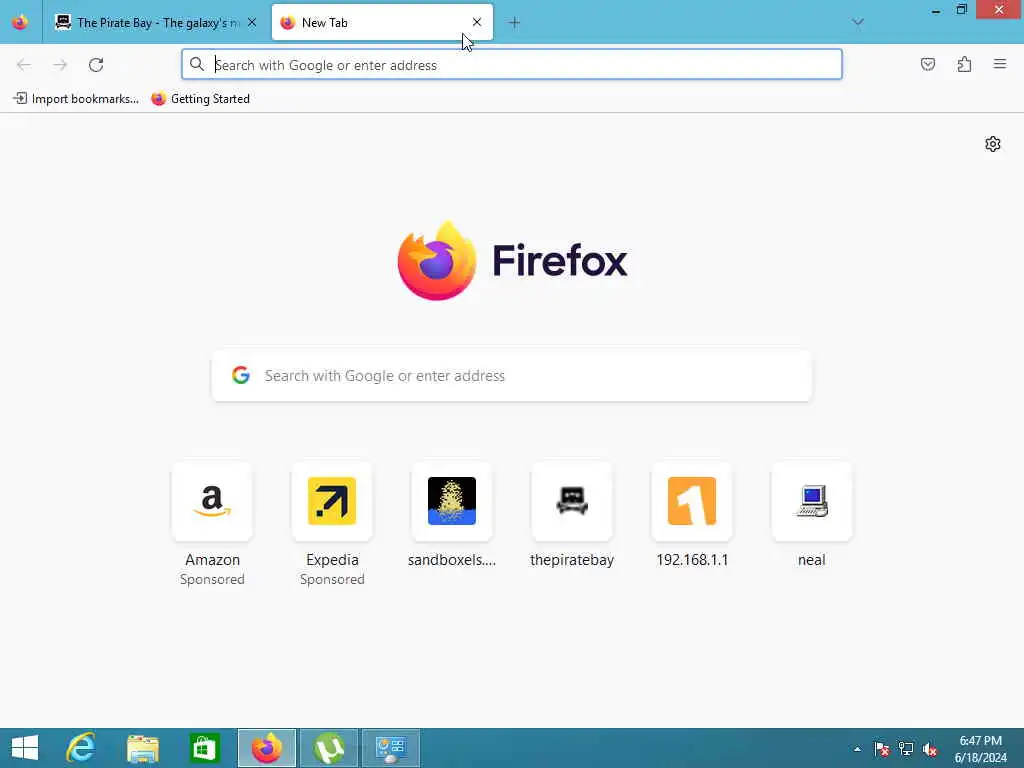Open the Getting Started bookmark
Viewport: 1024px width, 768px height.
point(200,99)
